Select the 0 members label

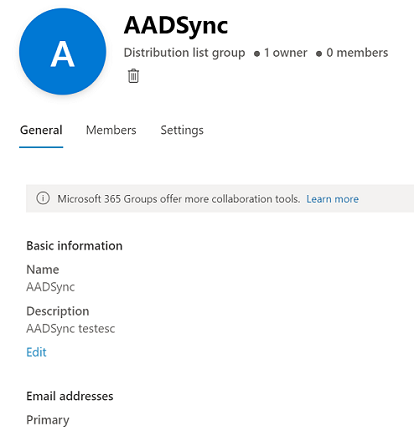point(357,53)
